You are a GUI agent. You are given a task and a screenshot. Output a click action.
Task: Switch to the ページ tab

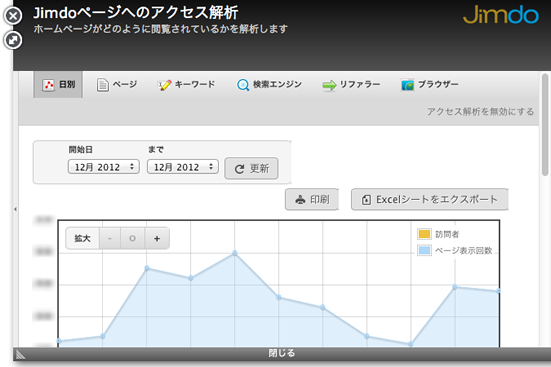coord(117,85)
